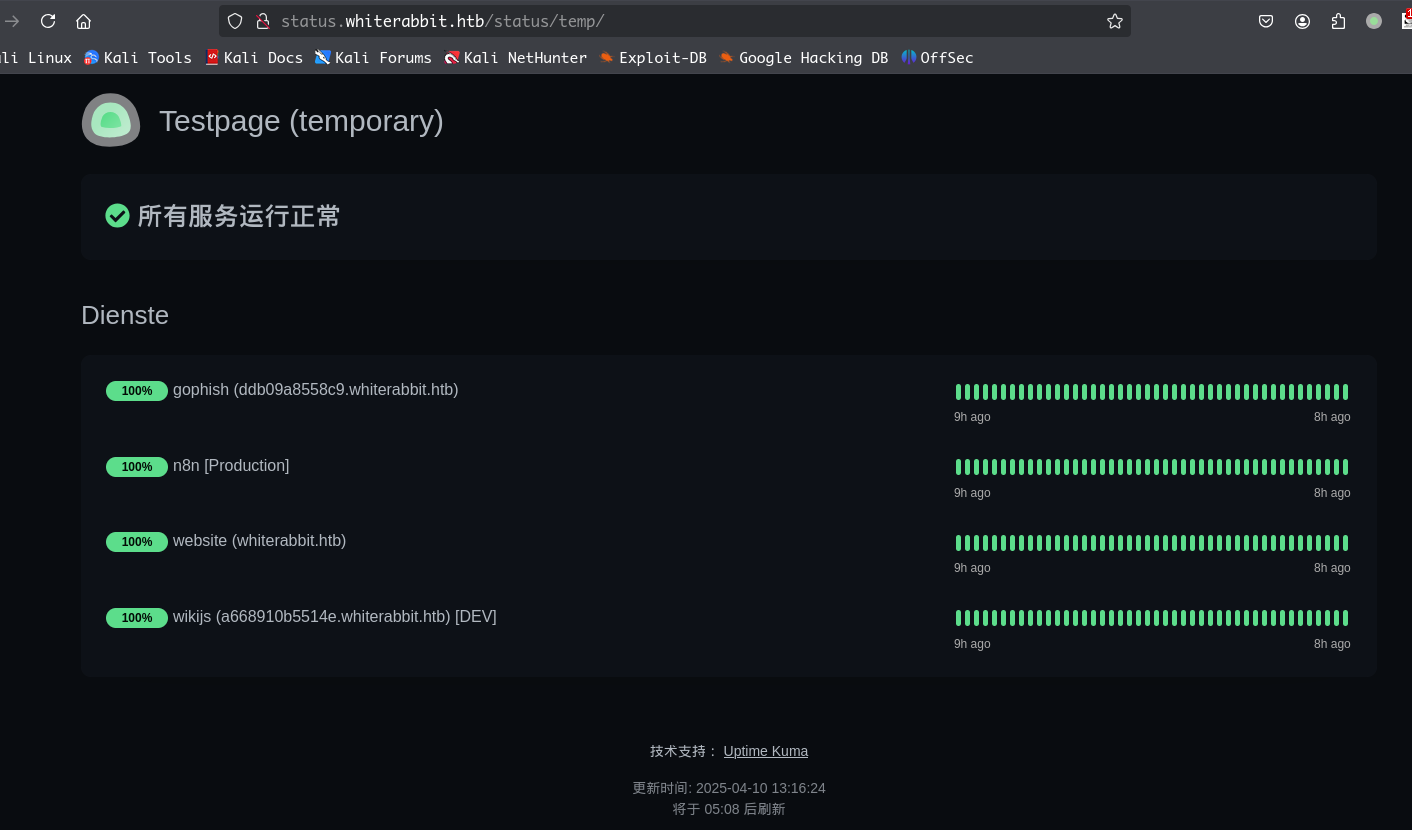The height and width of the screenshot is (830, 1412).
Task: Click the website (whiterabbit.htb) 100% badge
Action: point(137,542)
